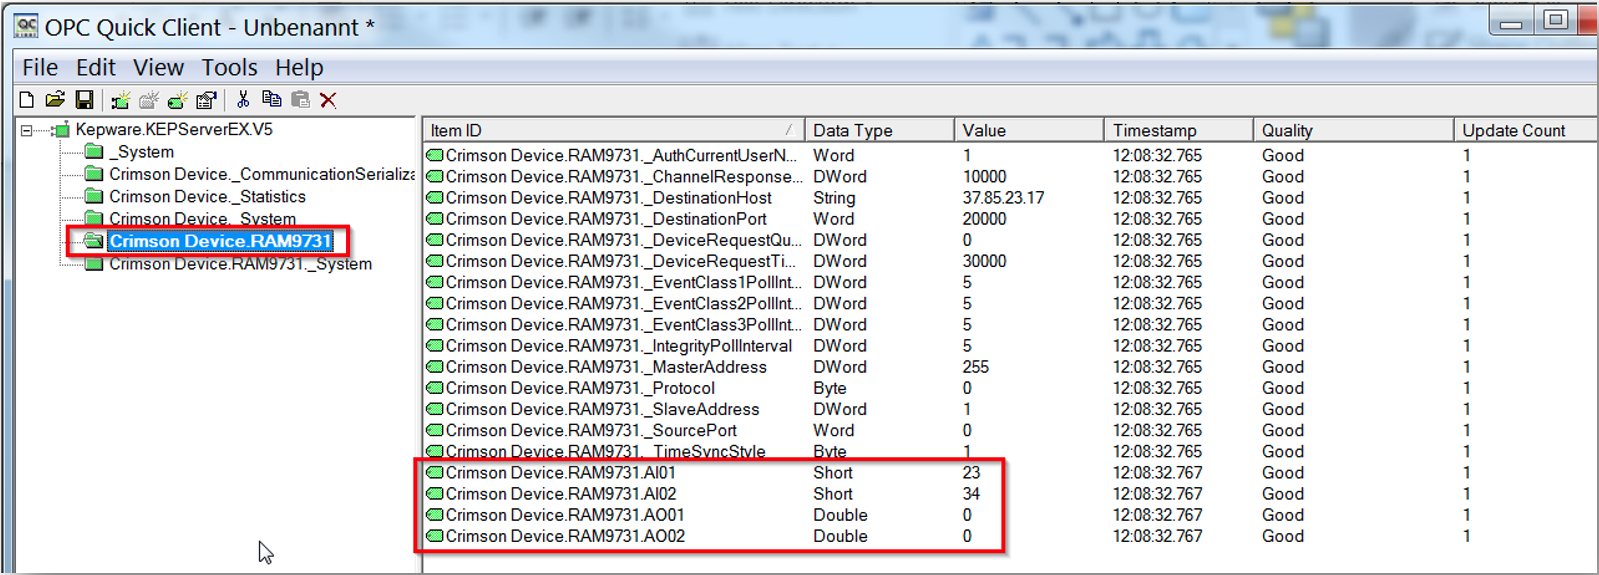Select Crimson Device._System group in tree
Image resolution: width=1599 pixels, height=575 pixels.
point(202,219)
